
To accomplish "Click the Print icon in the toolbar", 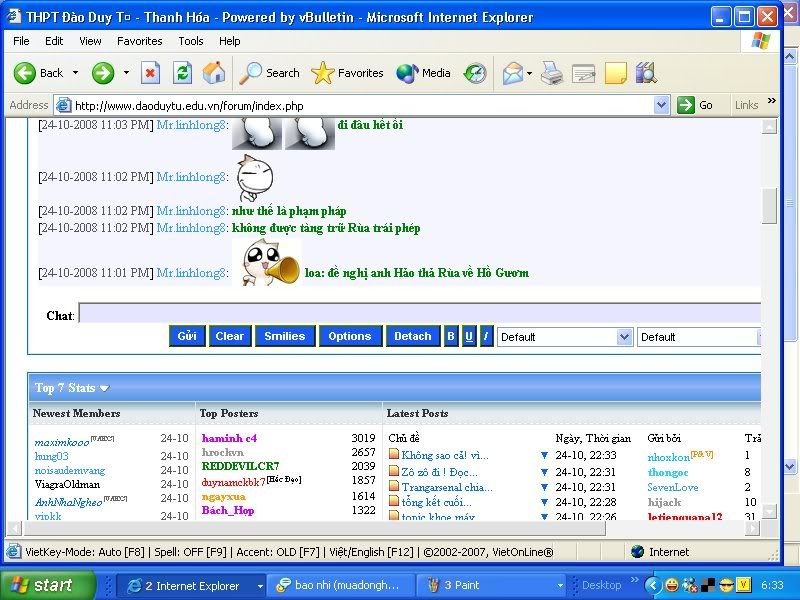I will click(551, 73).
